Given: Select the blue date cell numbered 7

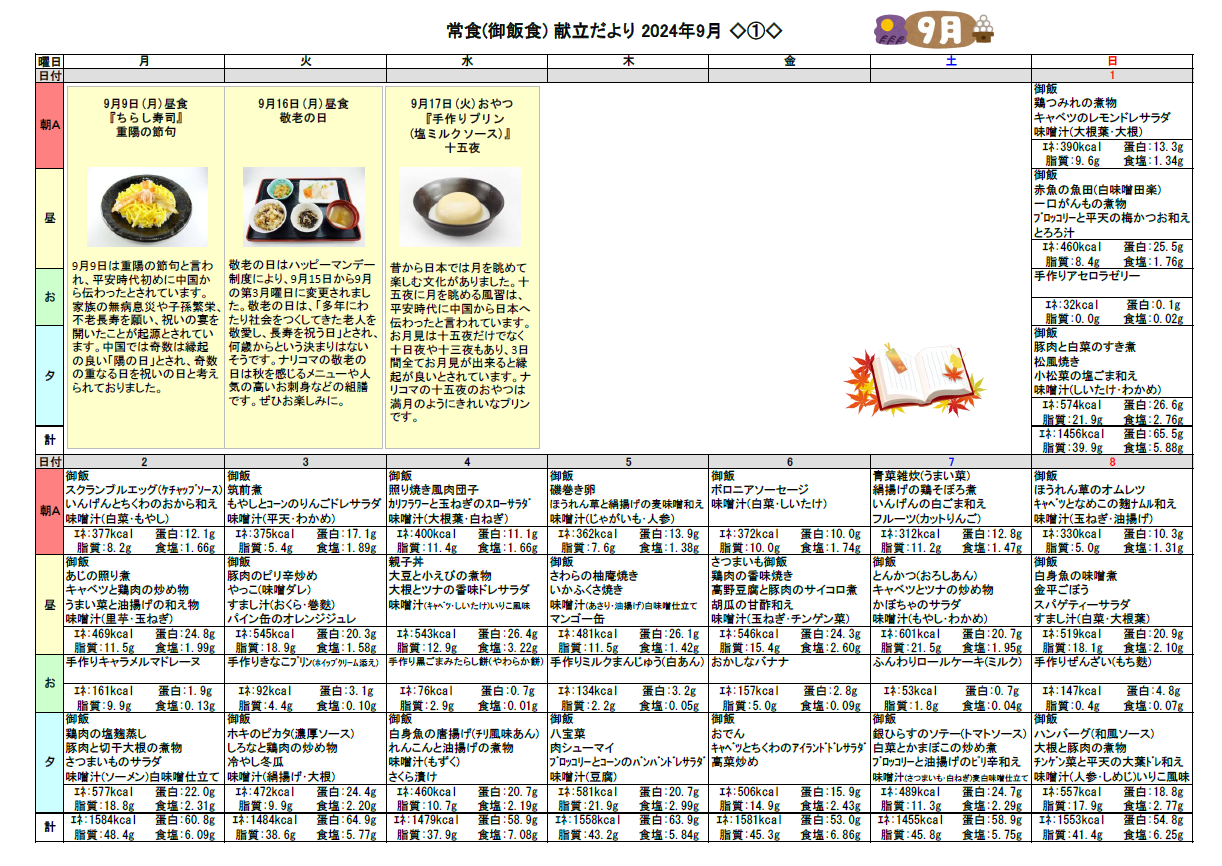Looking at the screenshot, I should (x=950, y=462).
